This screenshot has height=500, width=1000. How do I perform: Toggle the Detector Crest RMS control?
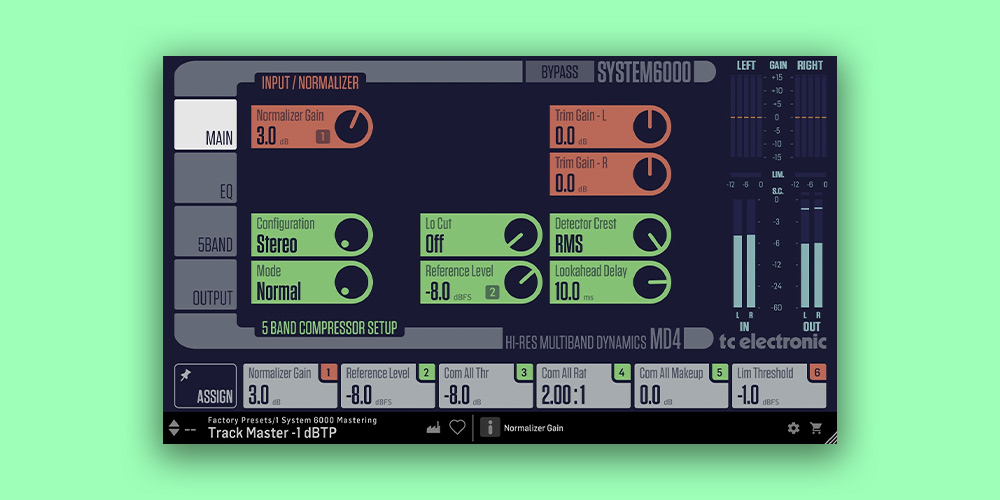coord(650,235)
